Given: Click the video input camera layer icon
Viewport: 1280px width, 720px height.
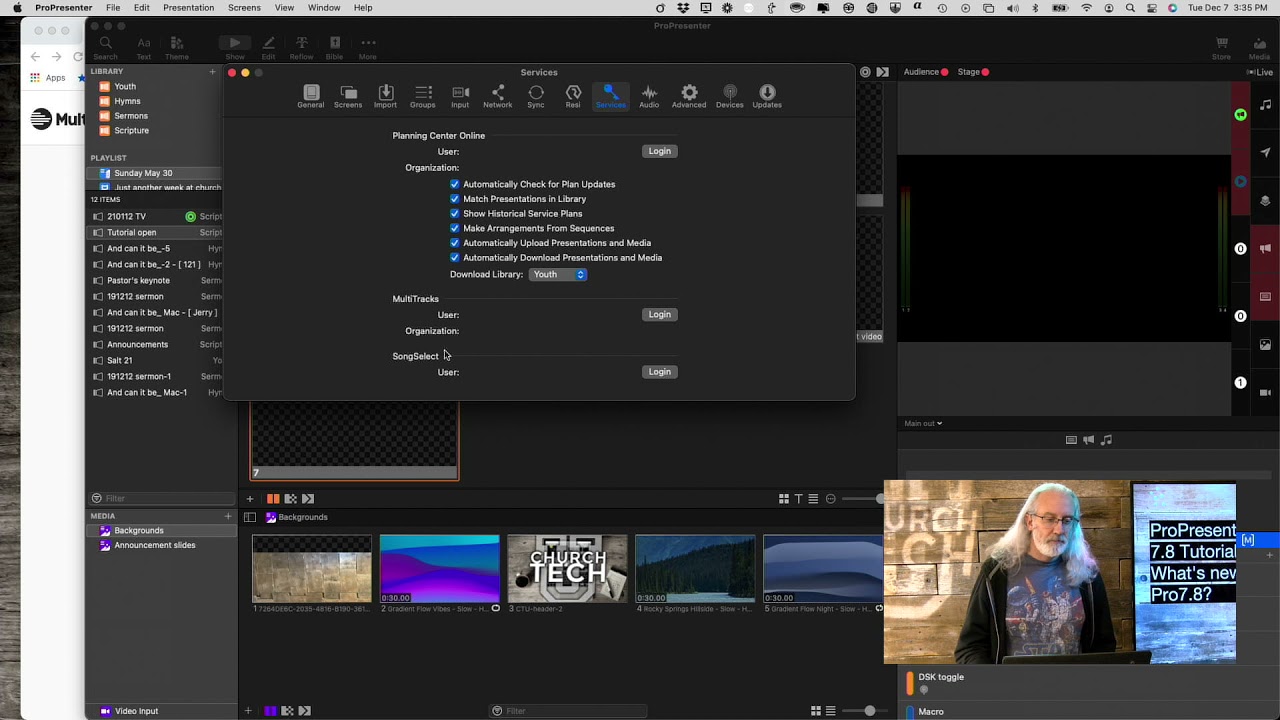Looking at the screenshot, I should 1266,392.
